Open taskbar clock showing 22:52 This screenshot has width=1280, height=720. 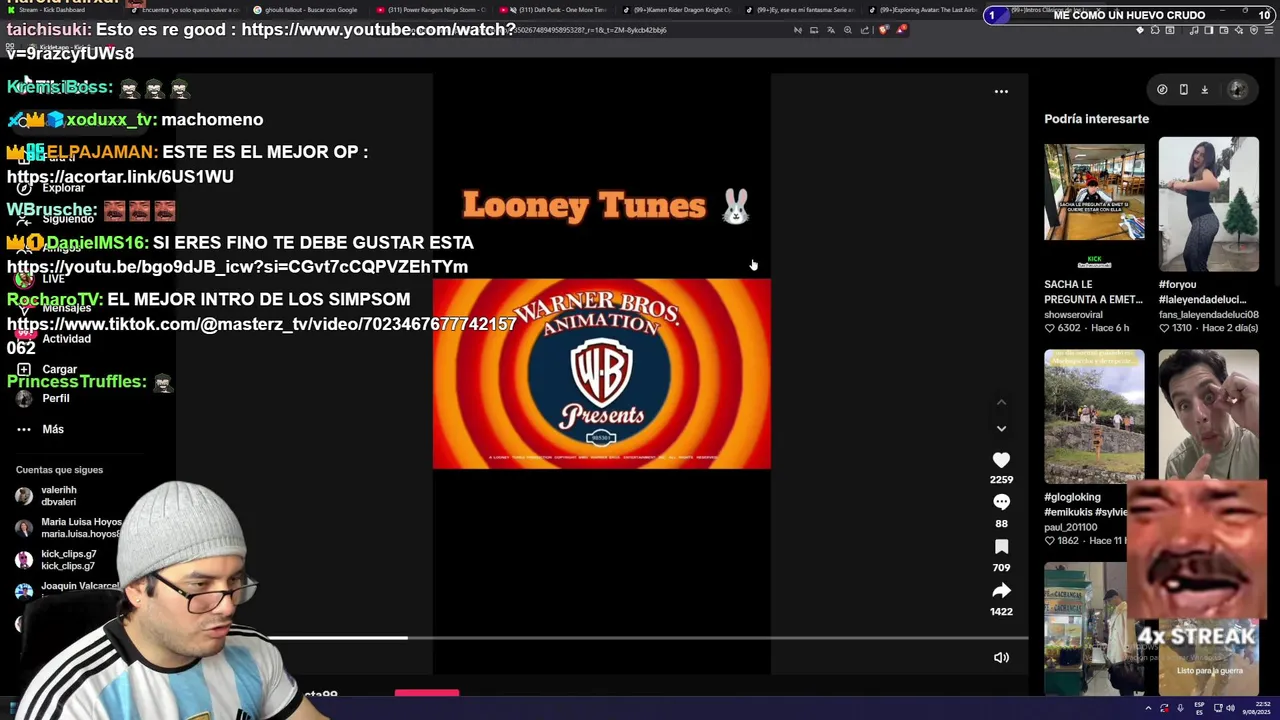[x=1257, y=709]
